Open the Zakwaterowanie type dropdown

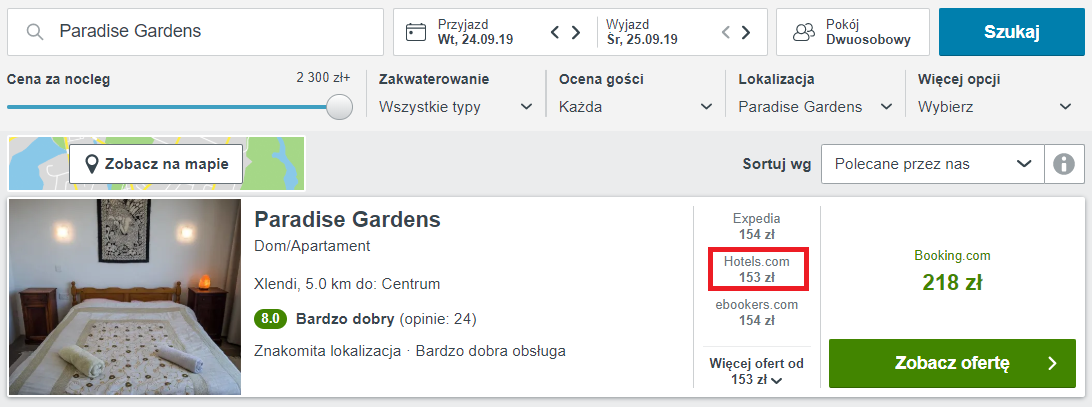(x=455, y=107)
